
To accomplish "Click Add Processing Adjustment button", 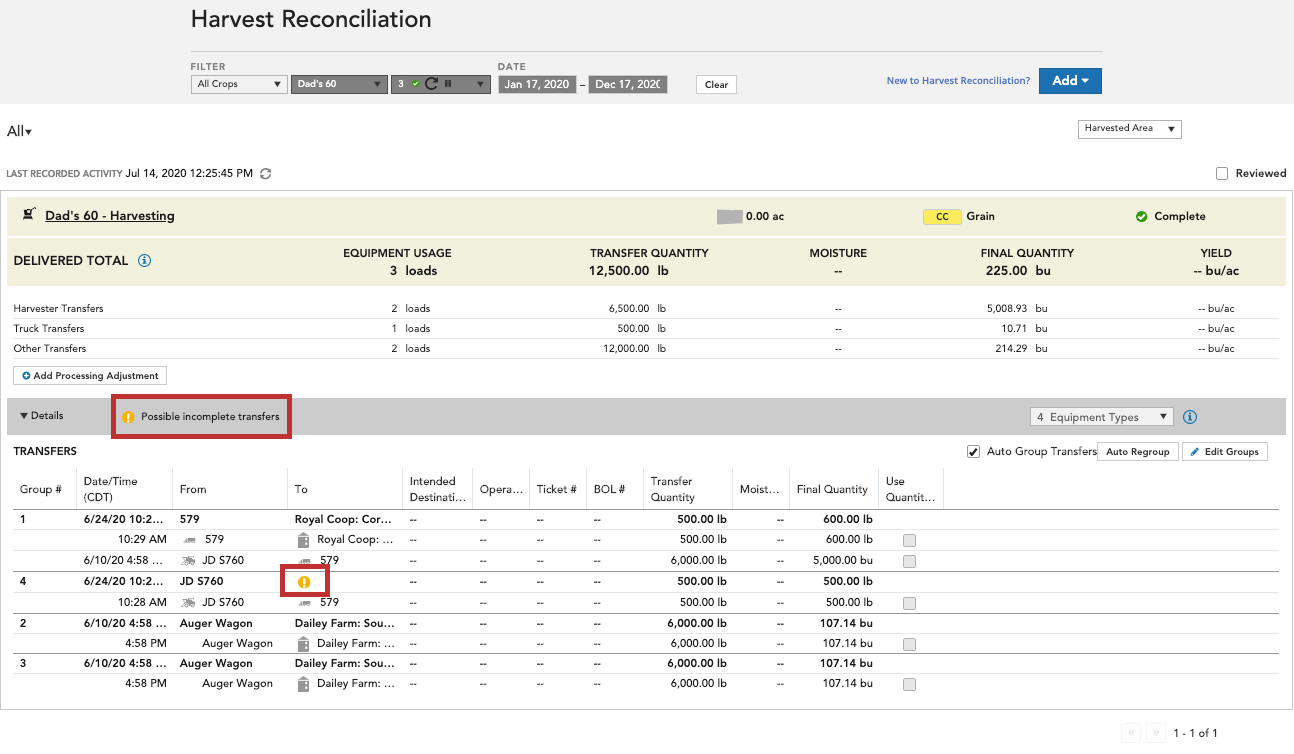I will (90, 376).
